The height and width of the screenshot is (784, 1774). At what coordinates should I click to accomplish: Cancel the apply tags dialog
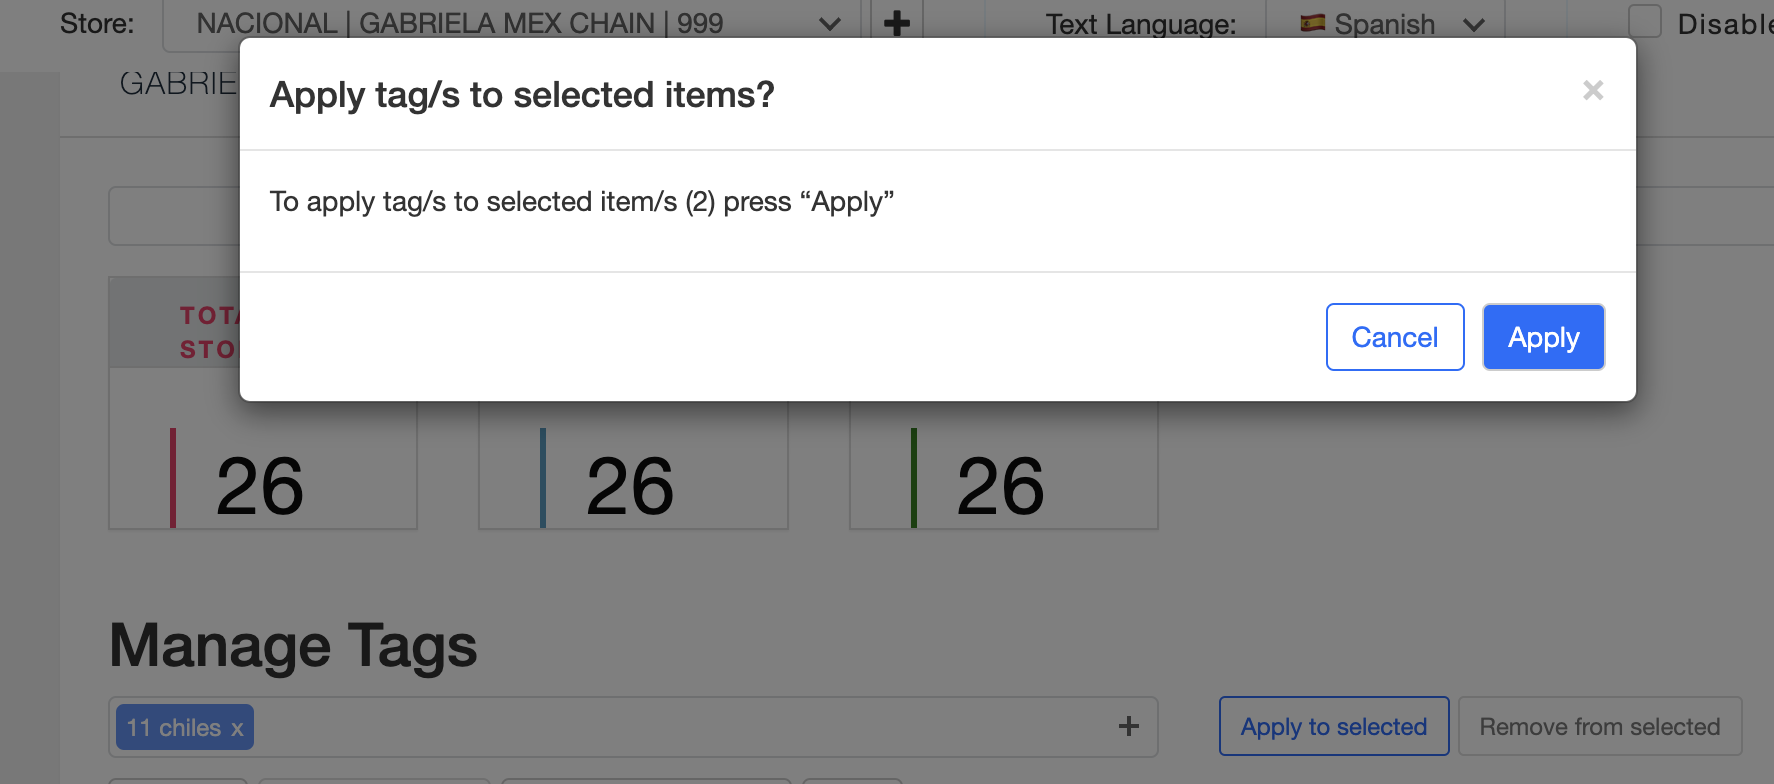pyautogui.click(x=1395, y=337)
